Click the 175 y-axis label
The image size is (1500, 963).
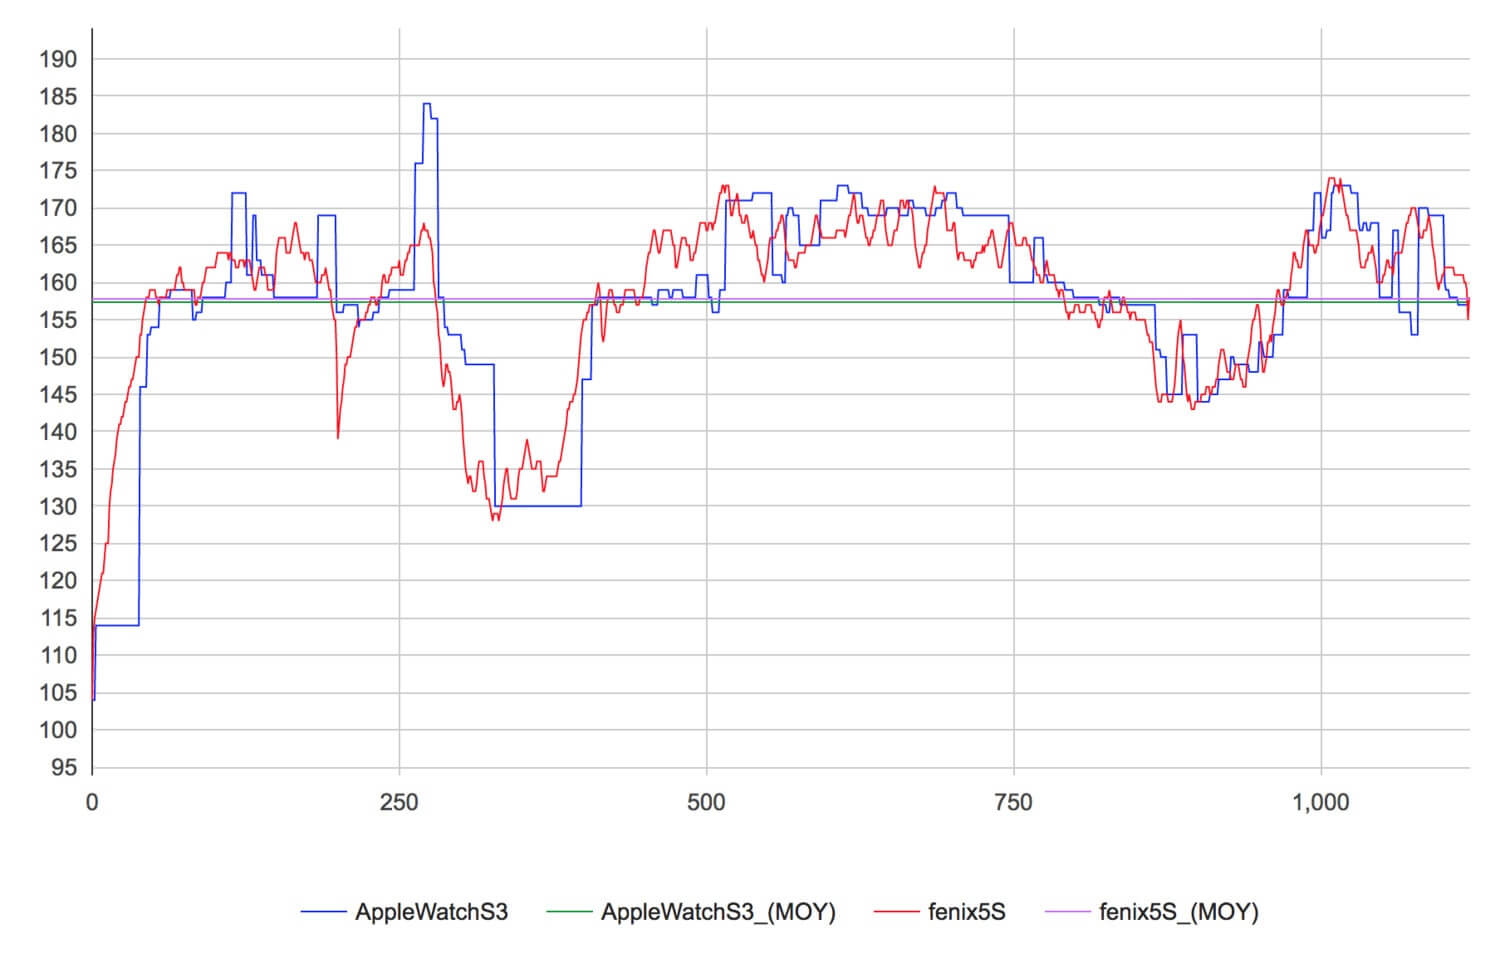click(58, 171)
